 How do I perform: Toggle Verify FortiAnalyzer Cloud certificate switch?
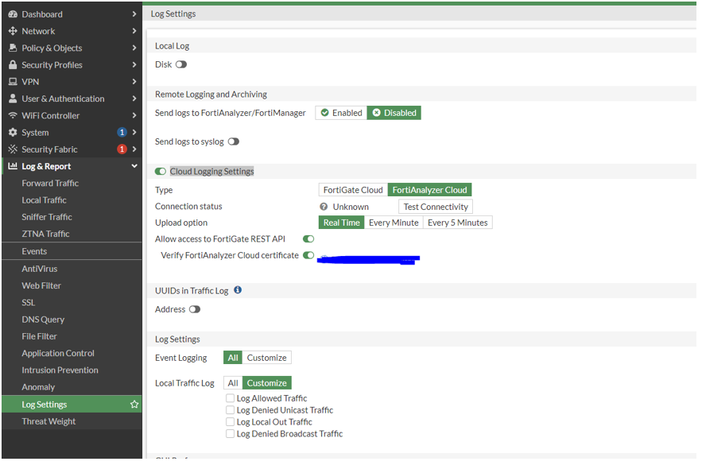[308, 255]
